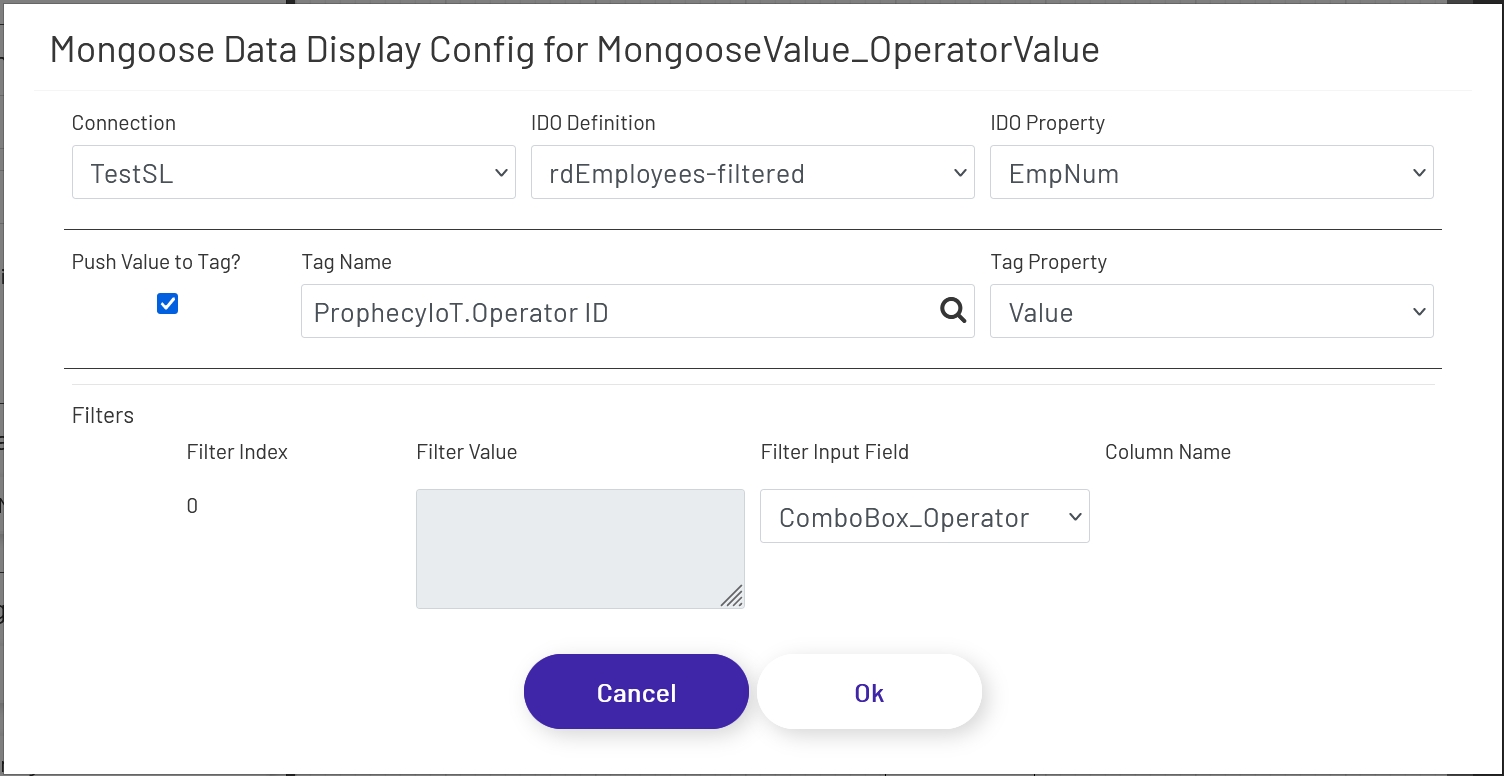Image resolution: width=1504 pixels, height=776 pixels.
Task: Open the ComboBox_Operator filter input dropdown
Action: coord(924,516)
